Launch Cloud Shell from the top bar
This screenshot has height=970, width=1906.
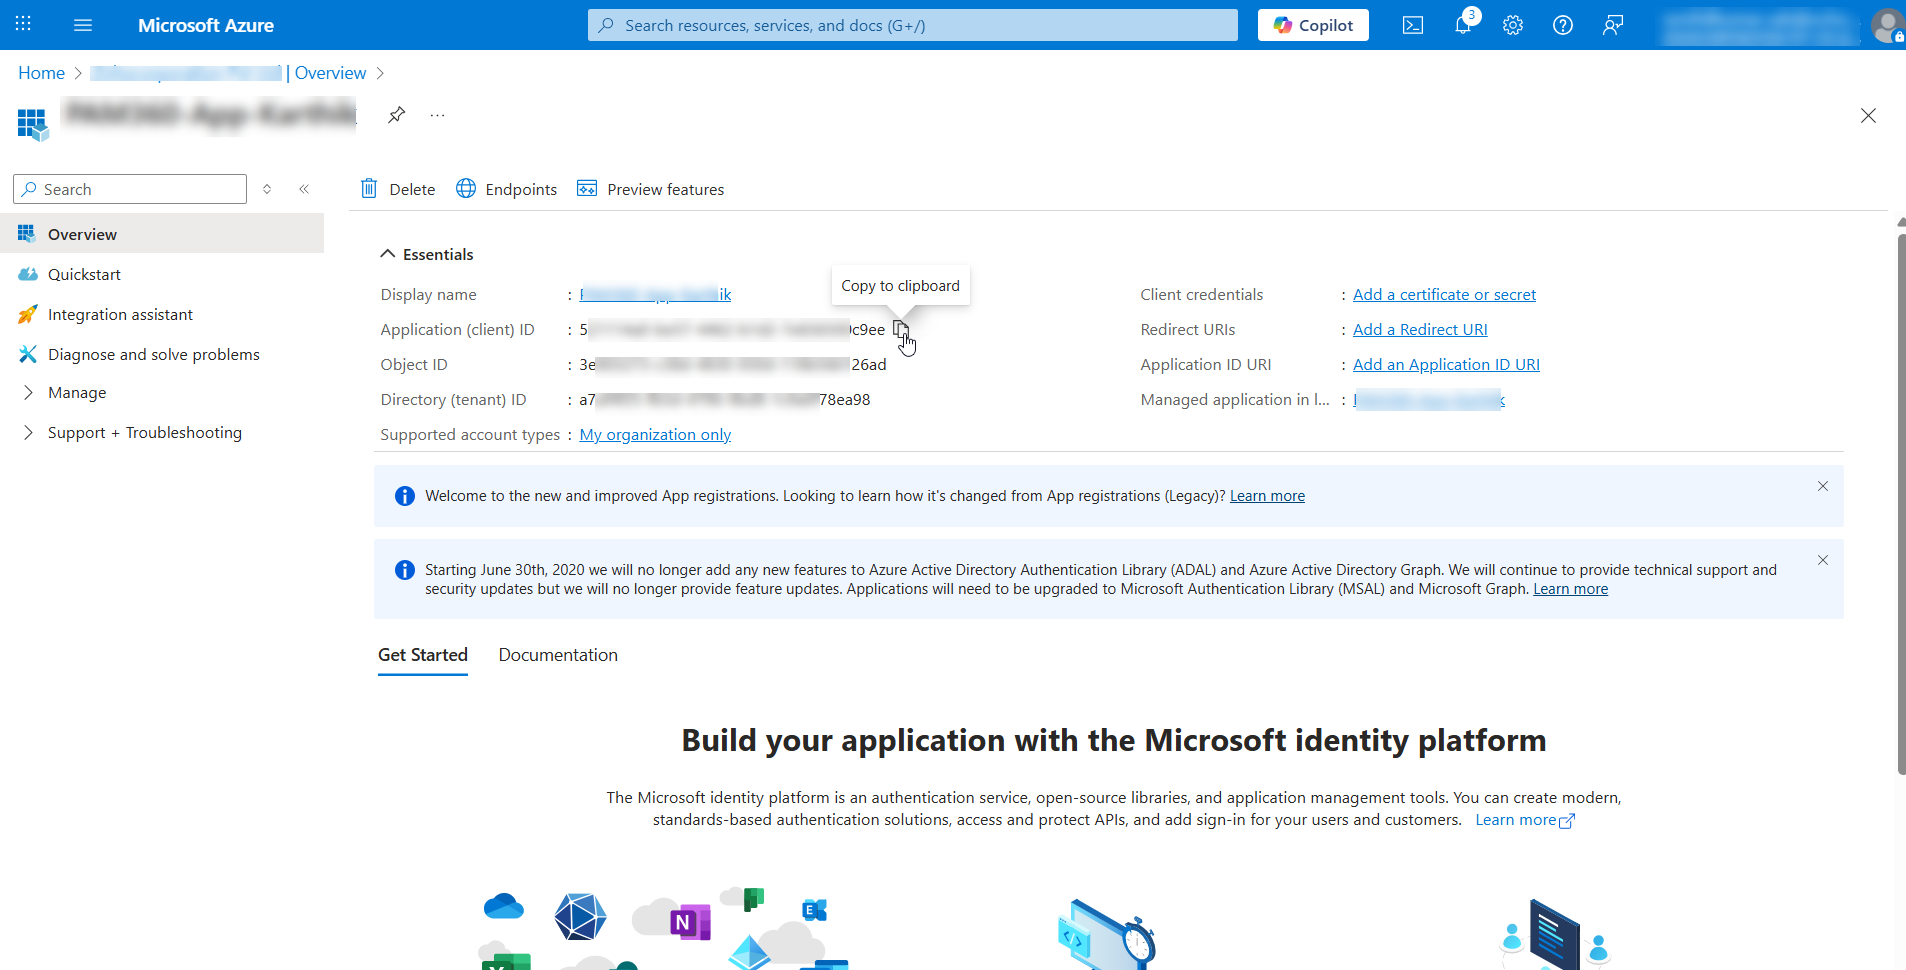point(1412,25)
